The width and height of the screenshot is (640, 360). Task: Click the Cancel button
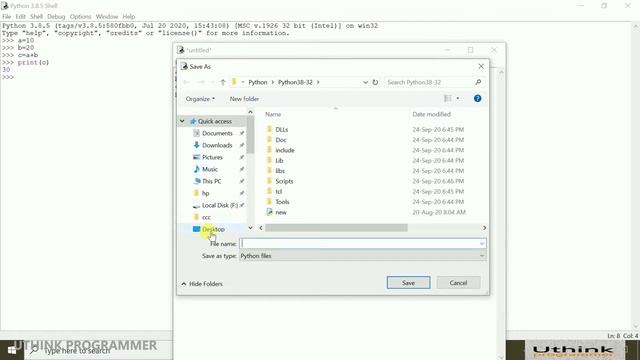pyautogui.click(x=458, y=282)
